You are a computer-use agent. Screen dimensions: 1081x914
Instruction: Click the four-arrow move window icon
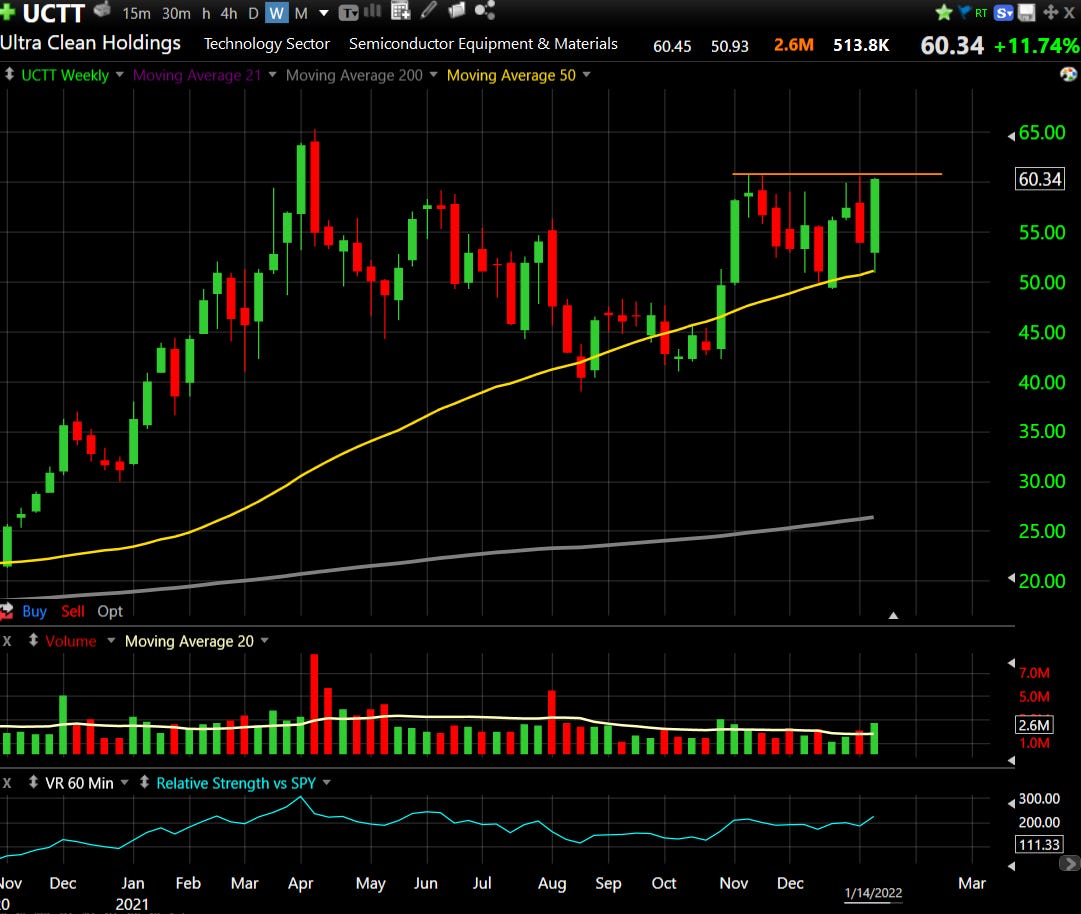coord(1051,12)
